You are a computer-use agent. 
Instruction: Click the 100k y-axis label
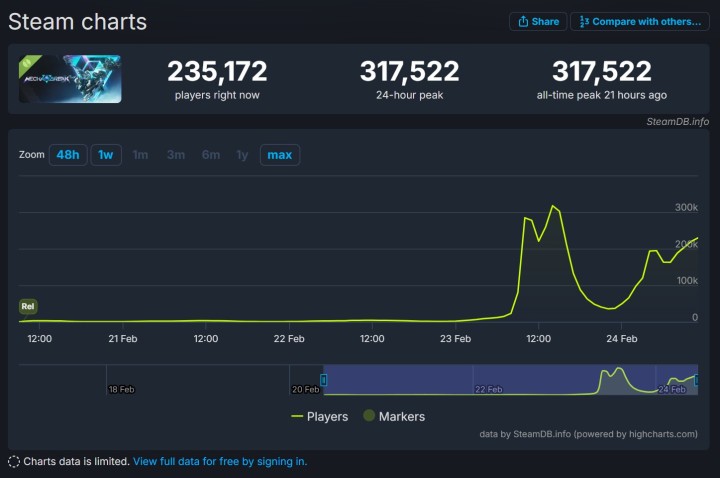(x=687, y=281)
